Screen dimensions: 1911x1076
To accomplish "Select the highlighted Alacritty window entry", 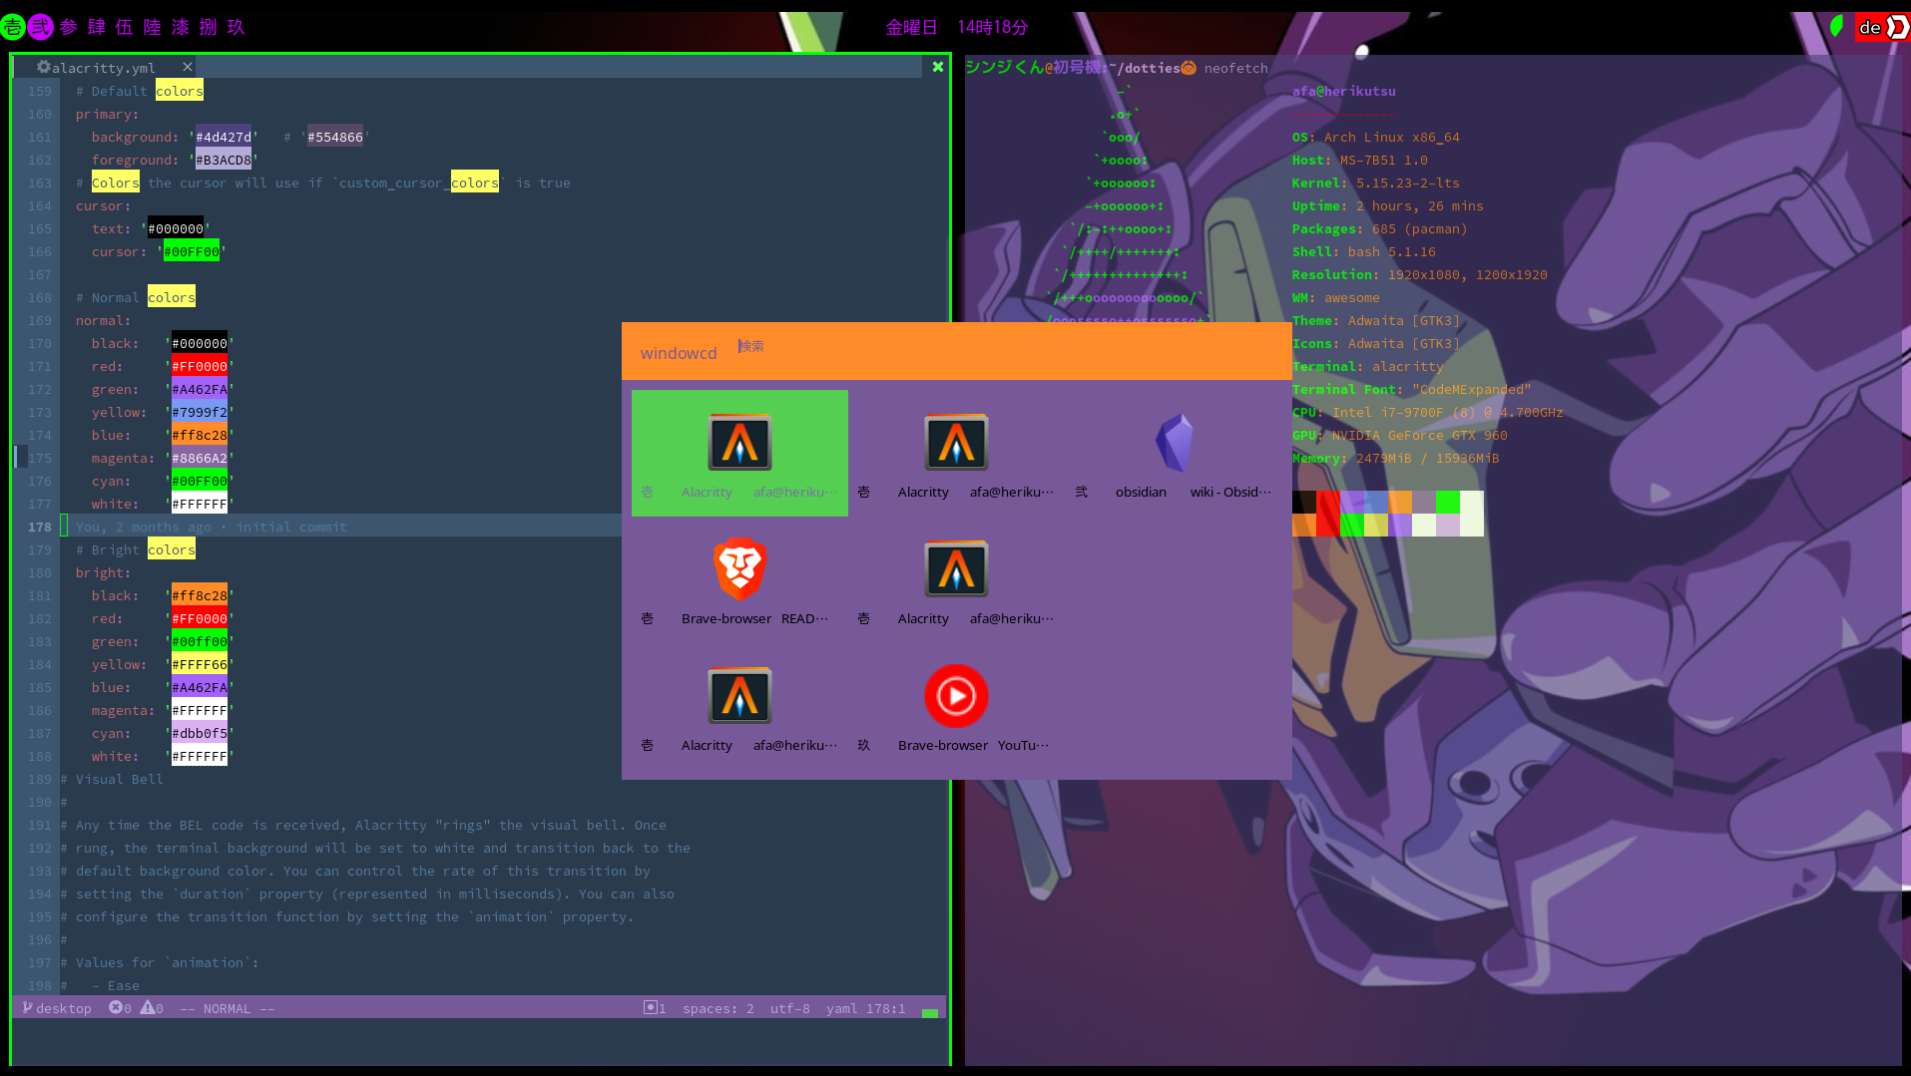I will point(740,453).
